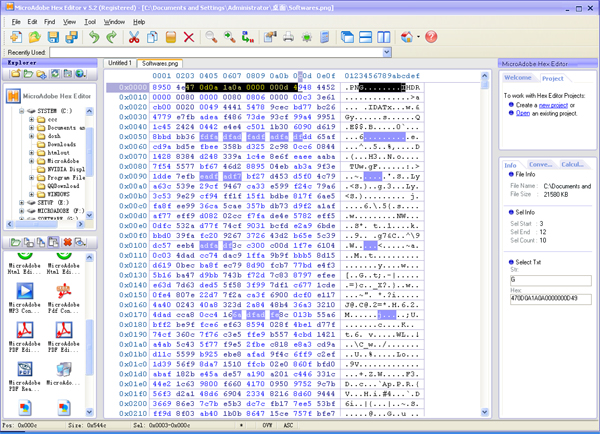Click the green Redo arrow
The width and height of the screenshot is (600, 434).
(x=112, y=37)
